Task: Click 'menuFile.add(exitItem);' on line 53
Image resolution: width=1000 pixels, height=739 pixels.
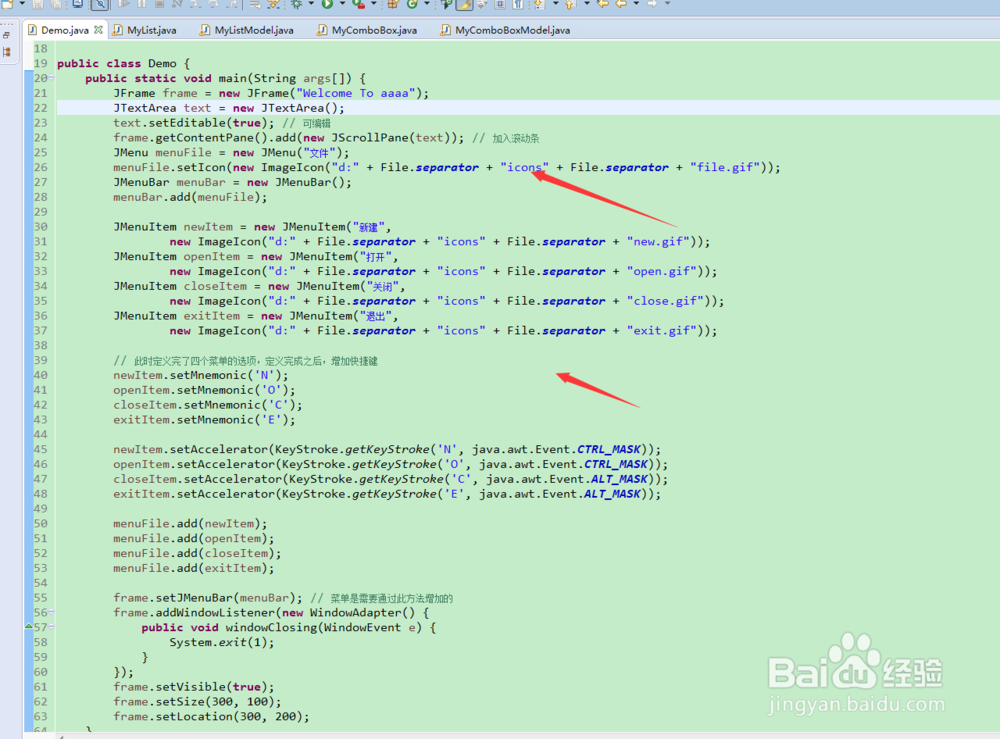Action: 194,567
